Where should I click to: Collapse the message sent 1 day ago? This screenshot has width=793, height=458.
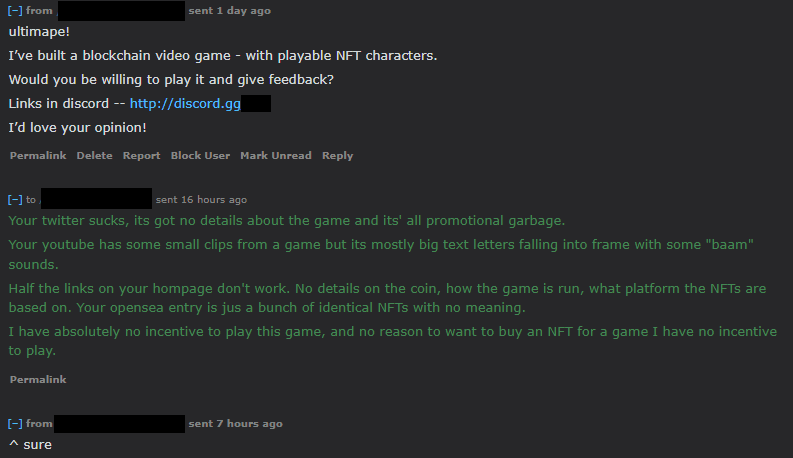(x=15, y=11)
